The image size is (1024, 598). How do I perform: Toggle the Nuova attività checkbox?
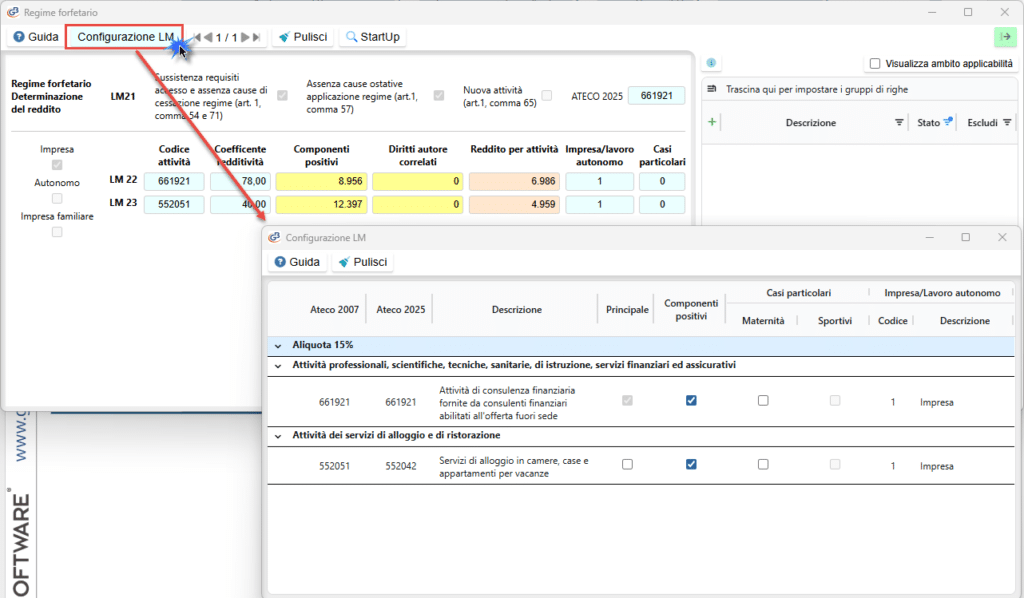click(547, 95)
